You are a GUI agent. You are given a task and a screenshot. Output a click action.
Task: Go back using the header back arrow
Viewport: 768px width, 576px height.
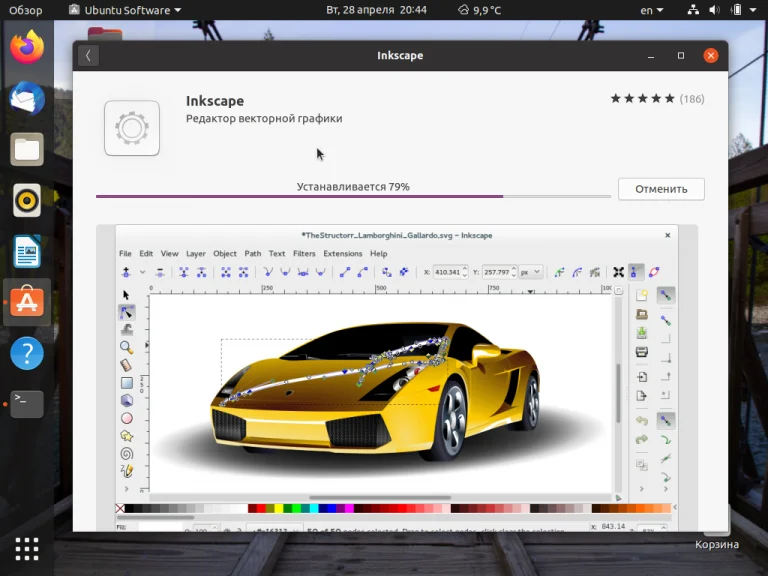88,56
